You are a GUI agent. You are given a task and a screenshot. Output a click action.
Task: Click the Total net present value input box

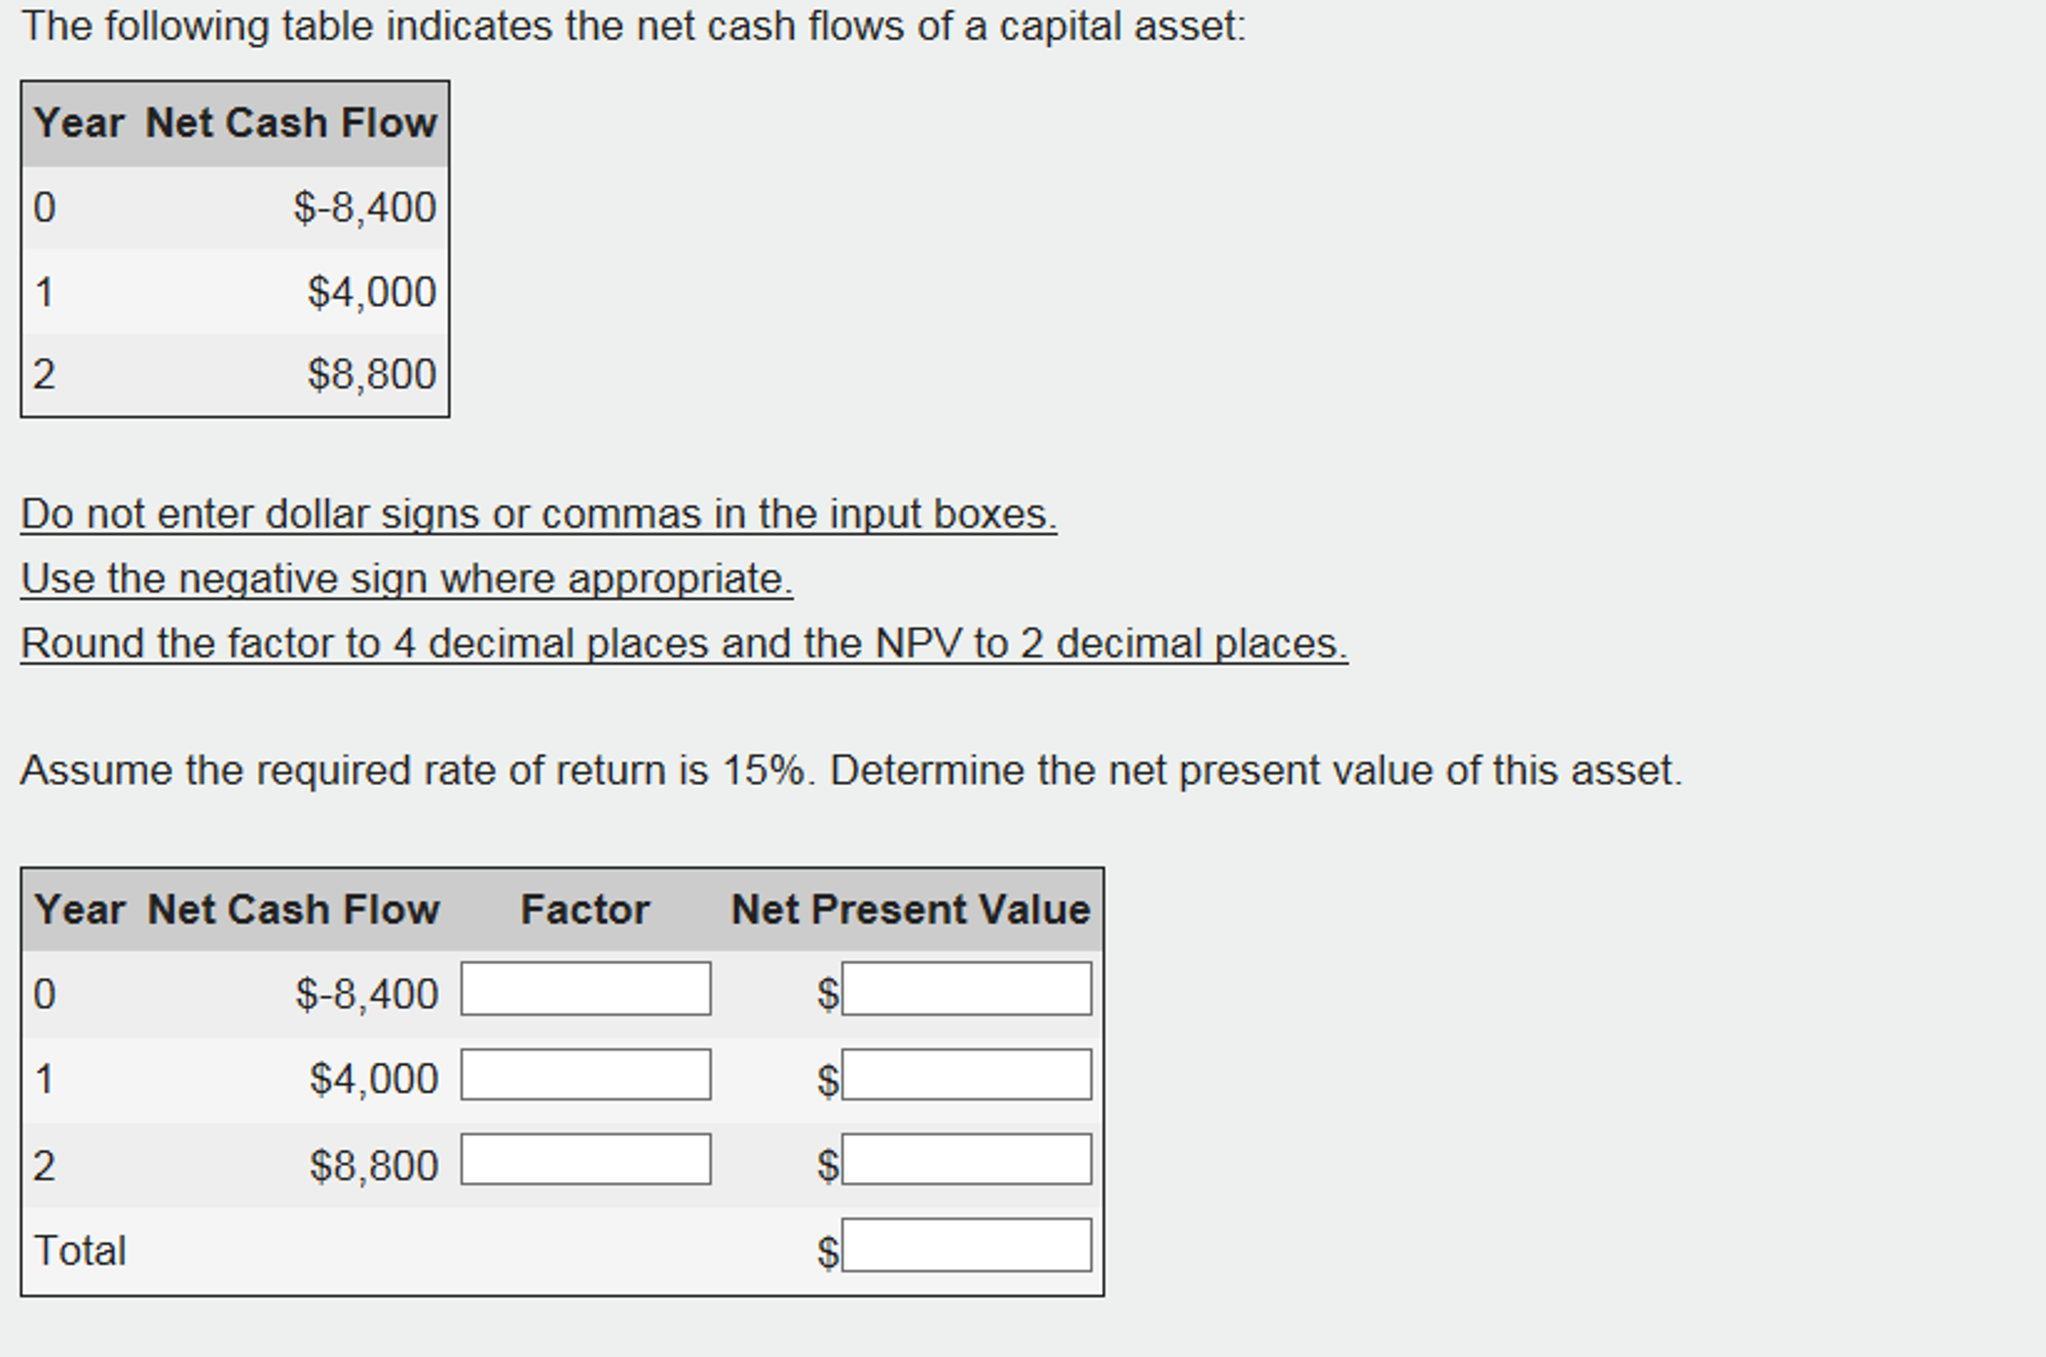tap(966, 1247)
